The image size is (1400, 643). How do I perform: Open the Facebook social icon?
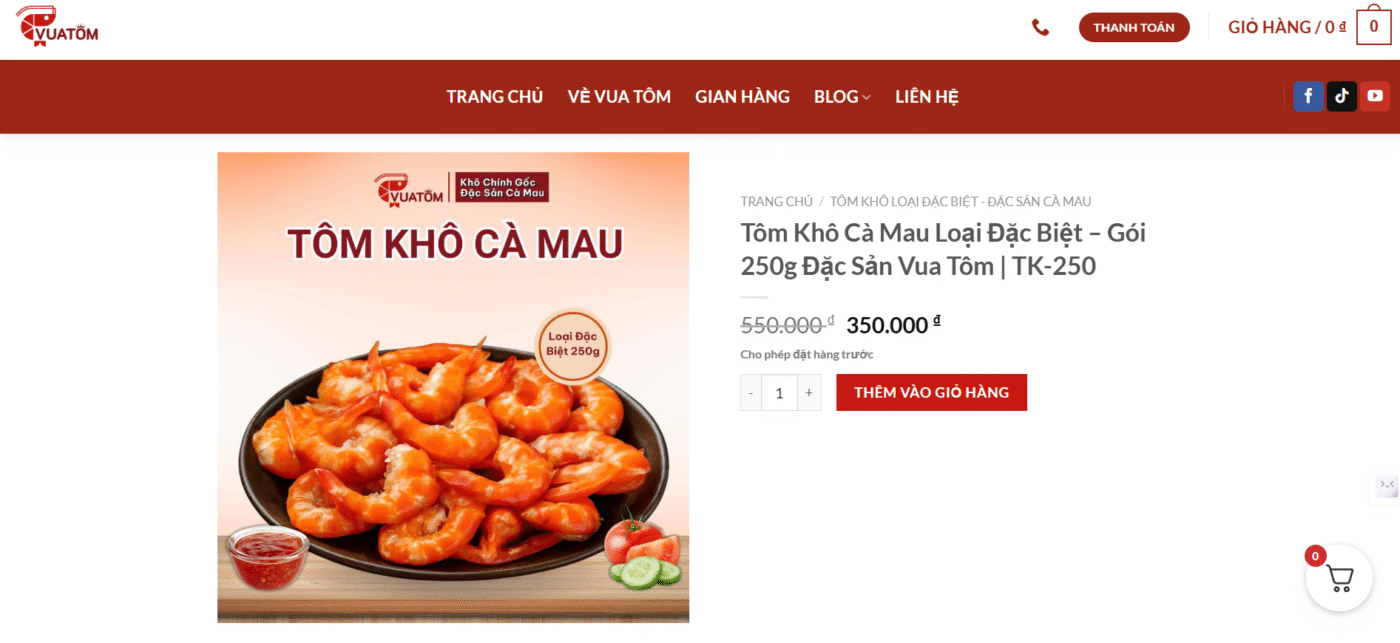[x=1308, y=96]
